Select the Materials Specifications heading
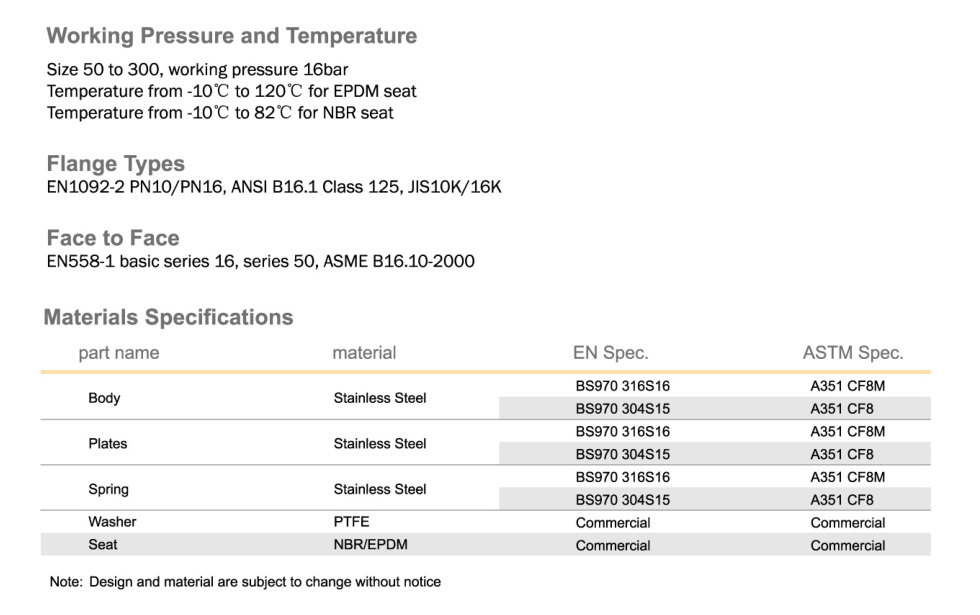The image size is (980, 615). [168, 318]
